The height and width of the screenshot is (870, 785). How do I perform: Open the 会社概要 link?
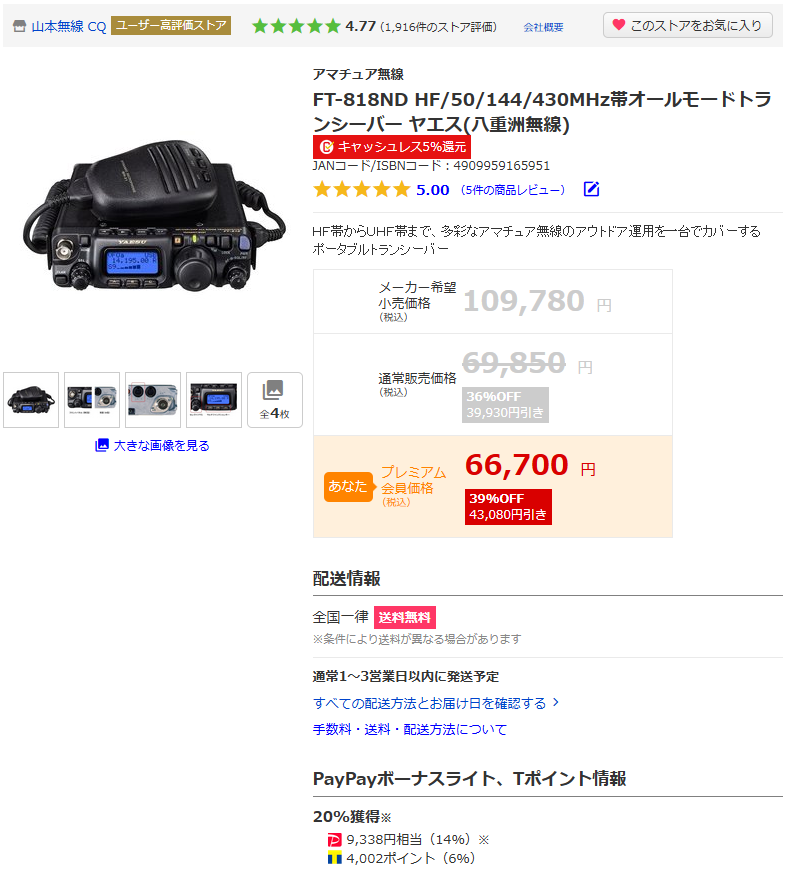pyautogui.click(x=543, y=27)
